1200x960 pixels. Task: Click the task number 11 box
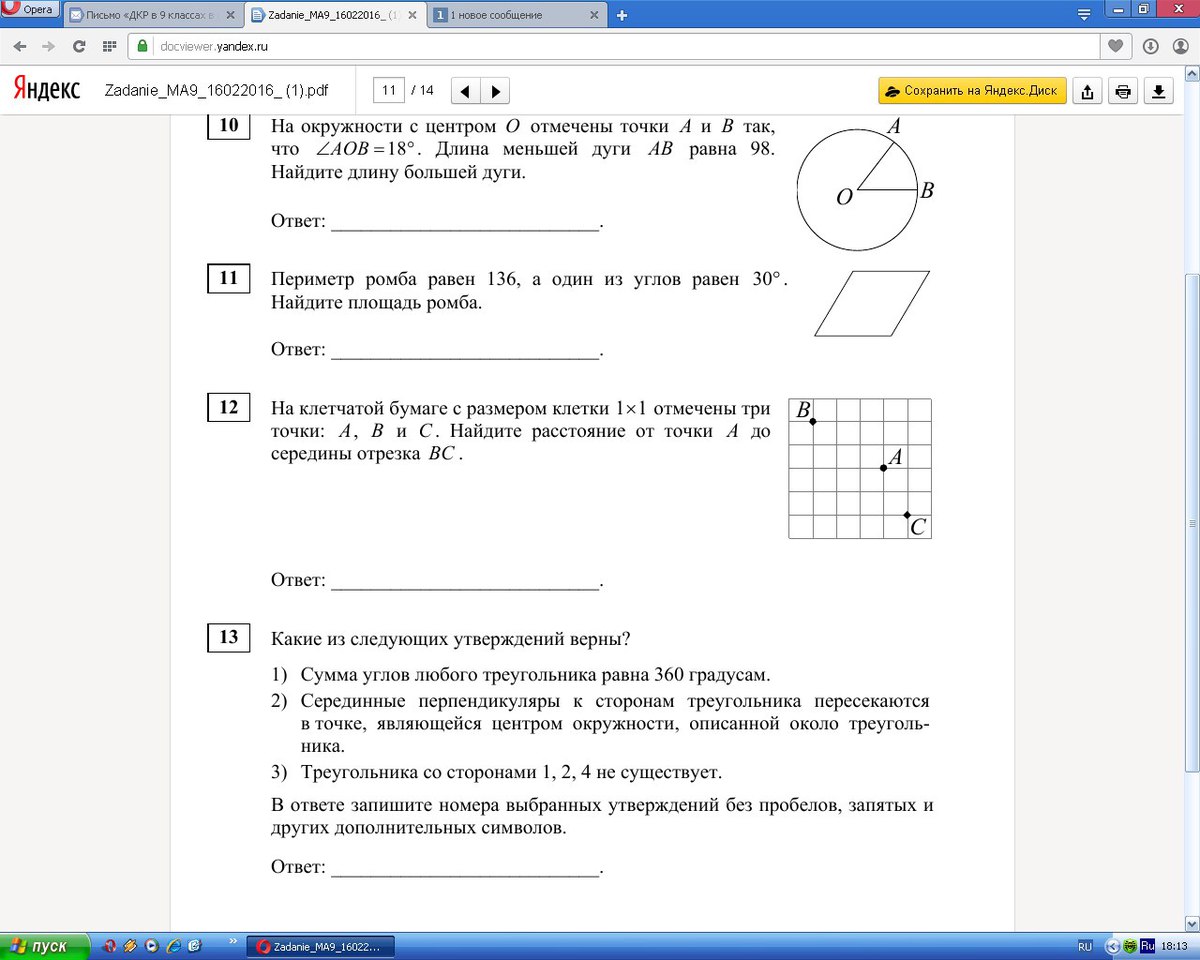(x=229, y=279)
